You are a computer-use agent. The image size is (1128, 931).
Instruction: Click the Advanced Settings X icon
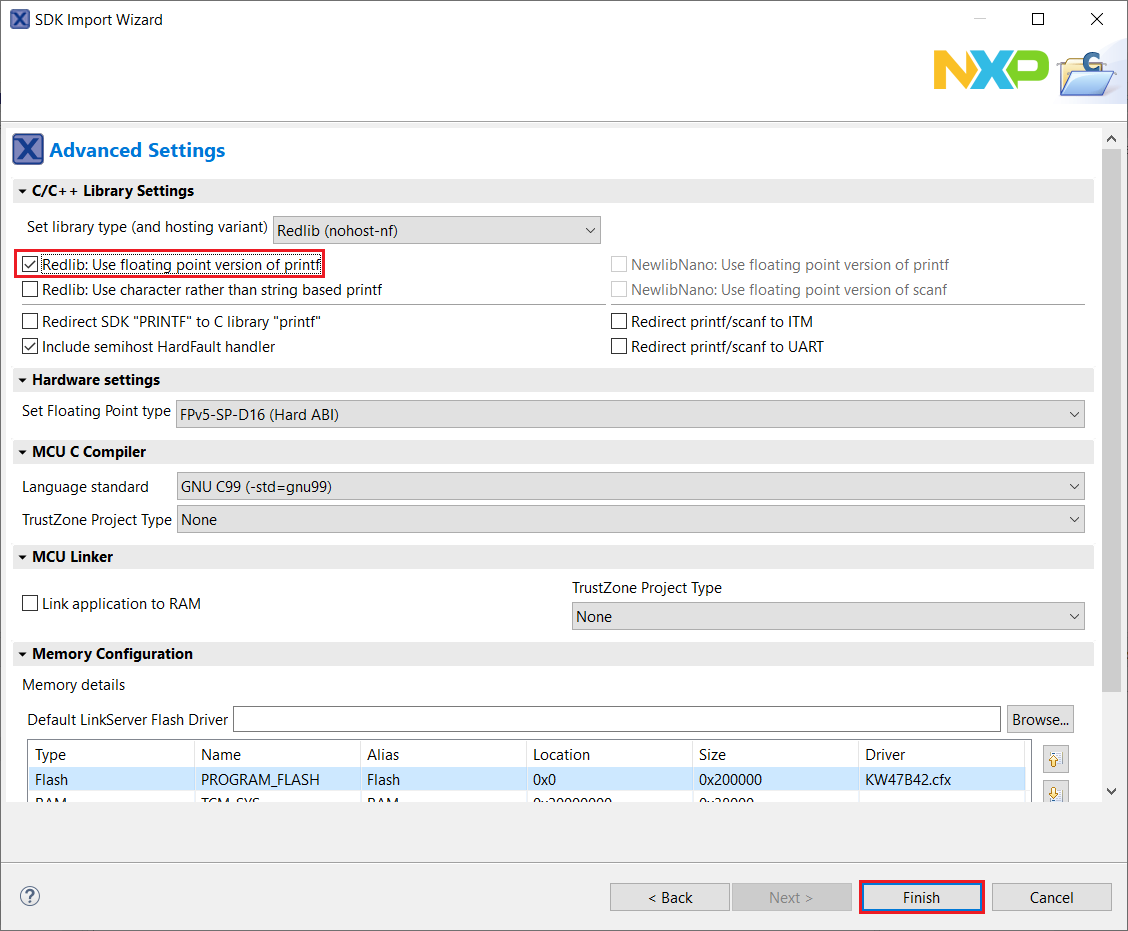tap(28, 150)
